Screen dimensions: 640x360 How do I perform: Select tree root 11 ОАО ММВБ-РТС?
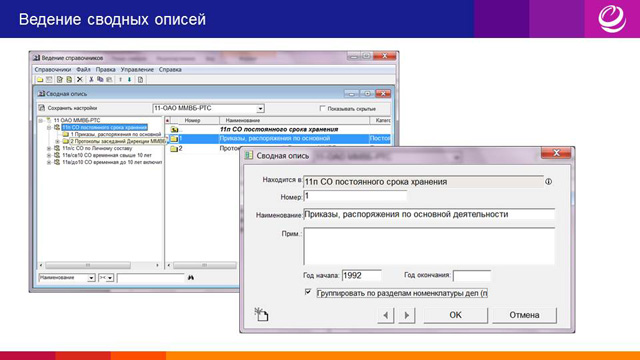[77, 120]
